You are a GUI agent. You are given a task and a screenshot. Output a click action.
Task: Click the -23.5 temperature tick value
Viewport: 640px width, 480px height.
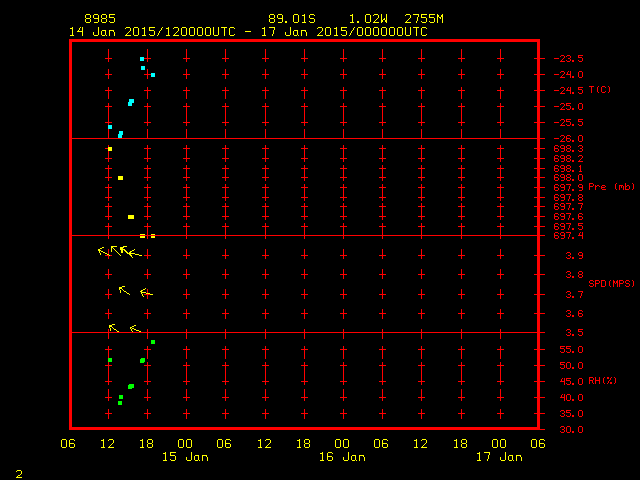[569, 59]
